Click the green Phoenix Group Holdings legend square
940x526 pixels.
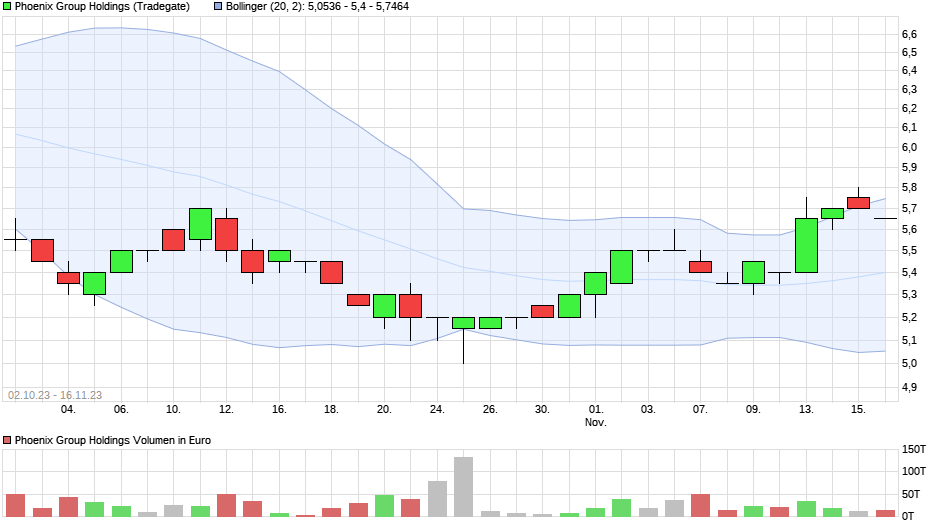tap(7, 7)
